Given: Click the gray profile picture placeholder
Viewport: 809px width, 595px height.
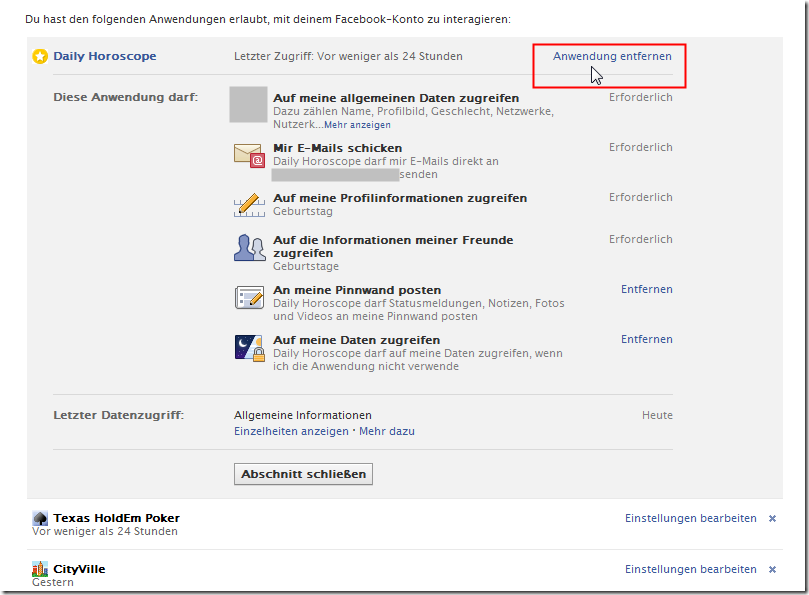Looking at the screenshot, I should click(248, 104).
